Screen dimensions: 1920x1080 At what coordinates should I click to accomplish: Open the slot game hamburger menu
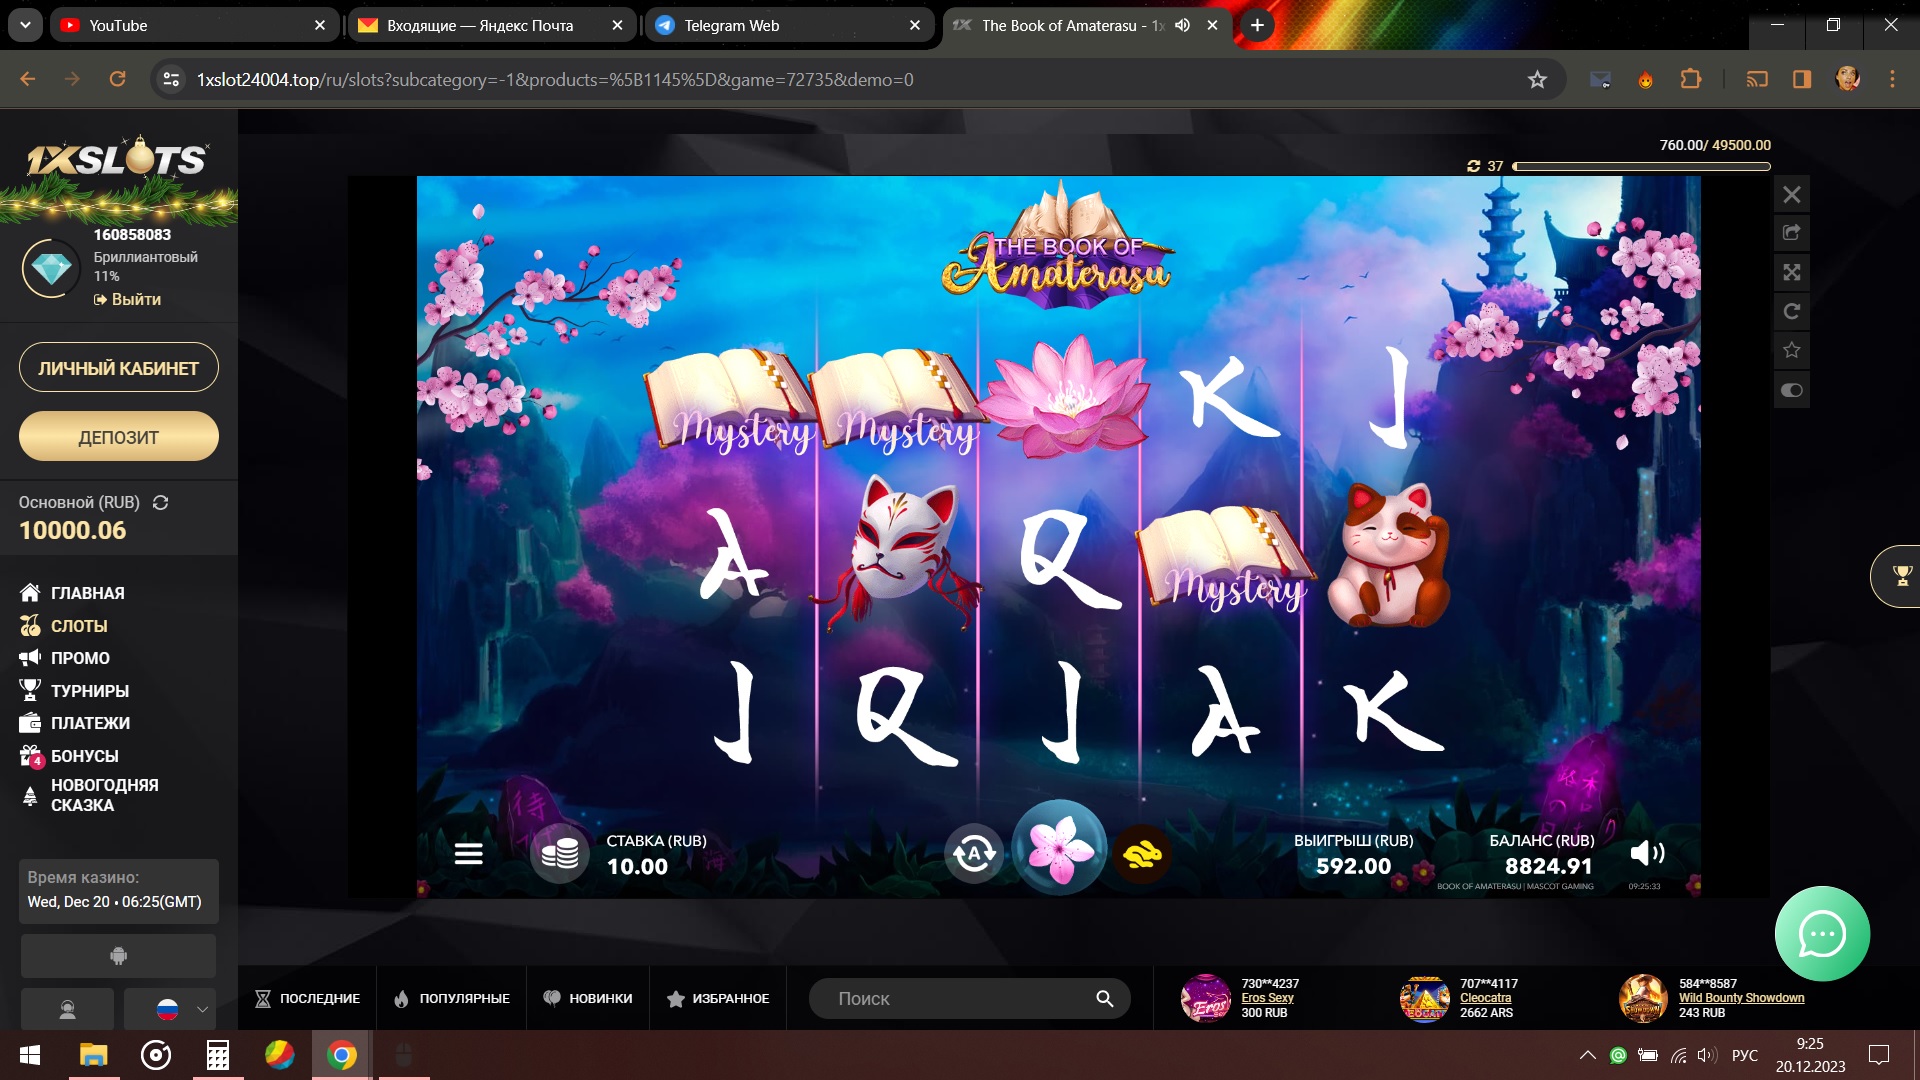468,854
